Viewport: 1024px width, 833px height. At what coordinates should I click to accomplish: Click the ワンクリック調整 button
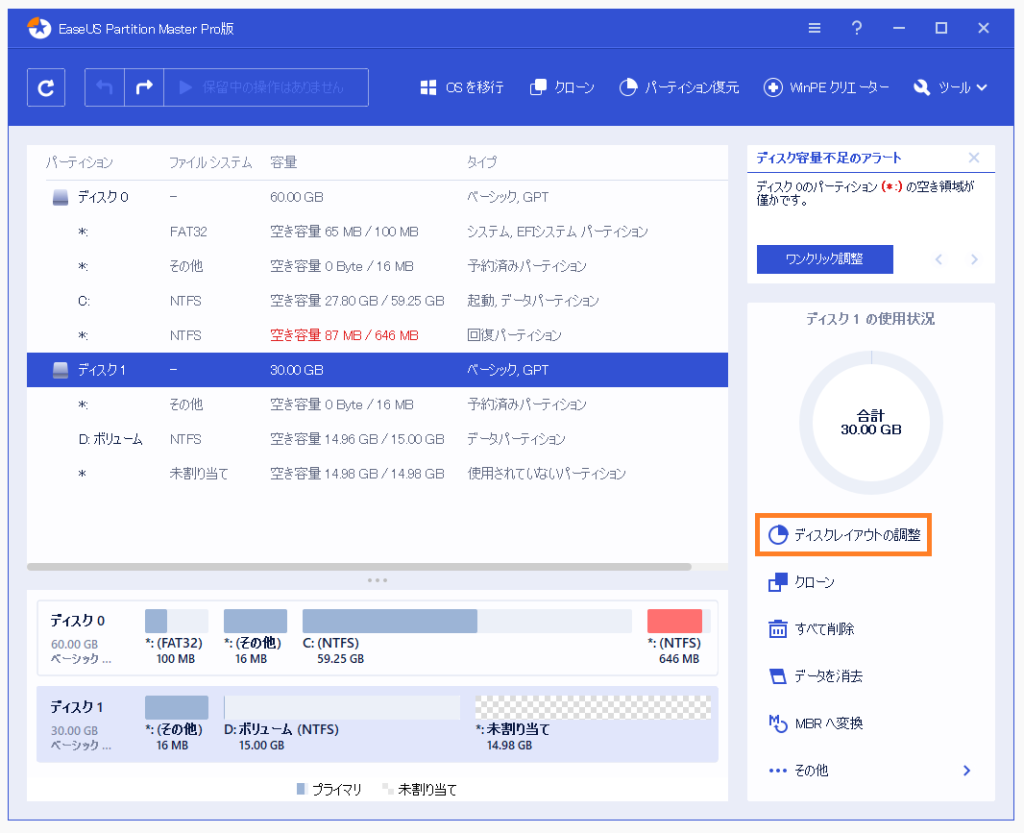point(825,259)
